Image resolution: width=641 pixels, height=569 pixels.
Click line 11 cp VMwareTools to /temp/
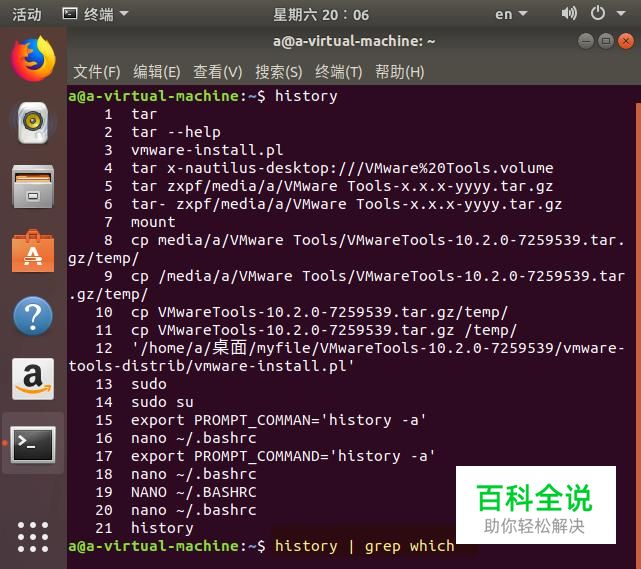[324, 330]
